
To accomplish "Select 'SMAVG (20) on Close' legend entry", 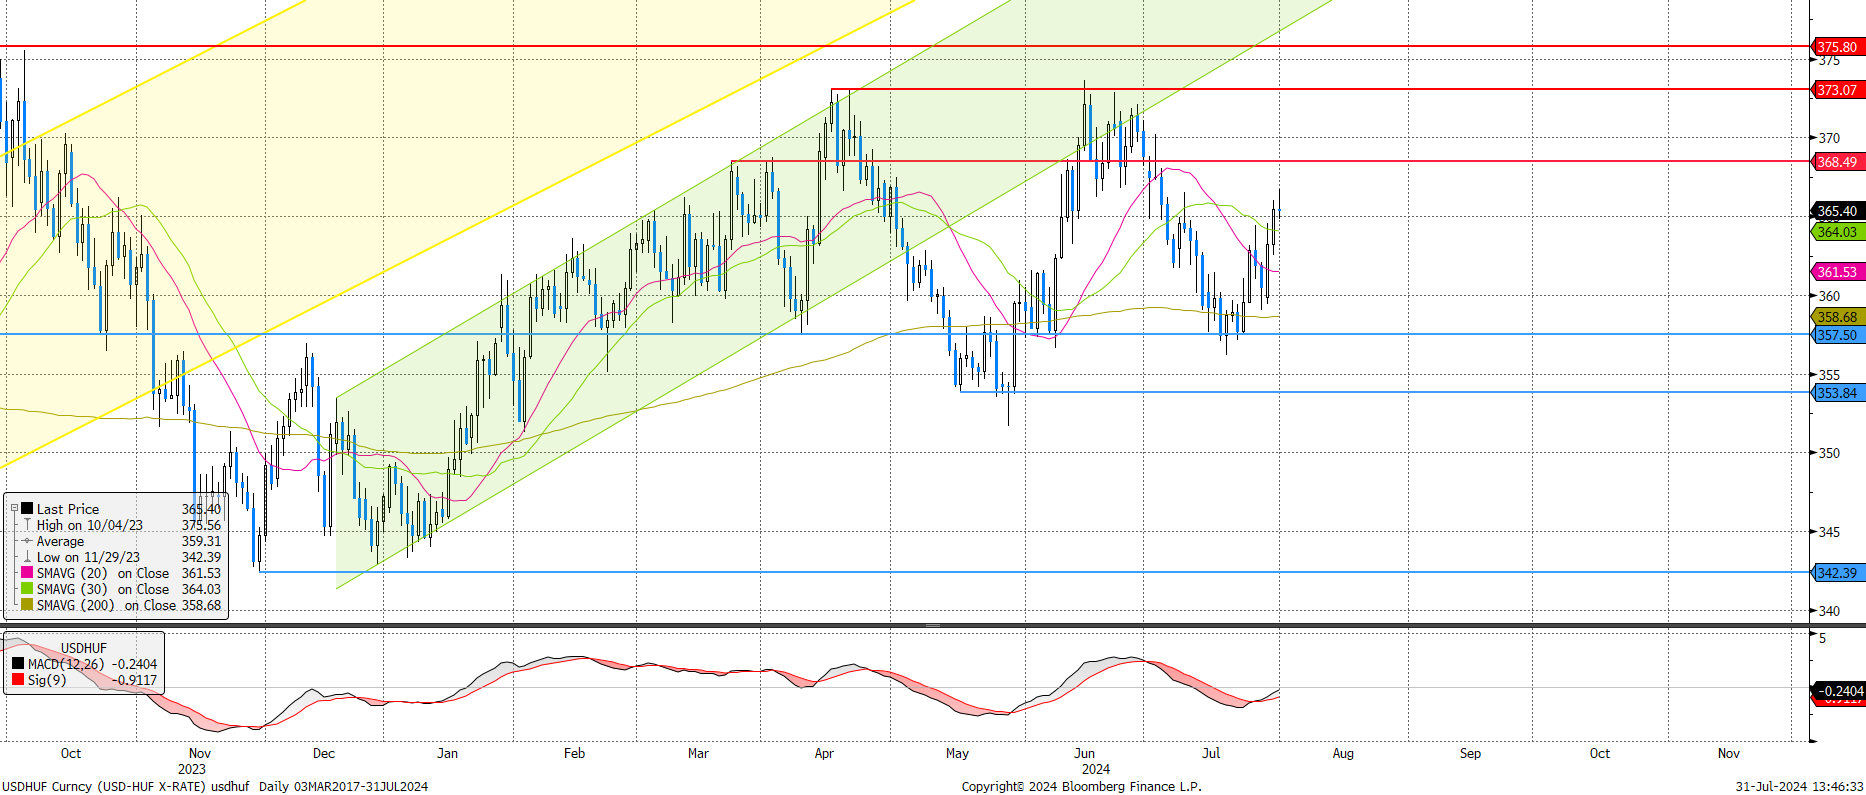I will coord(103,573).
